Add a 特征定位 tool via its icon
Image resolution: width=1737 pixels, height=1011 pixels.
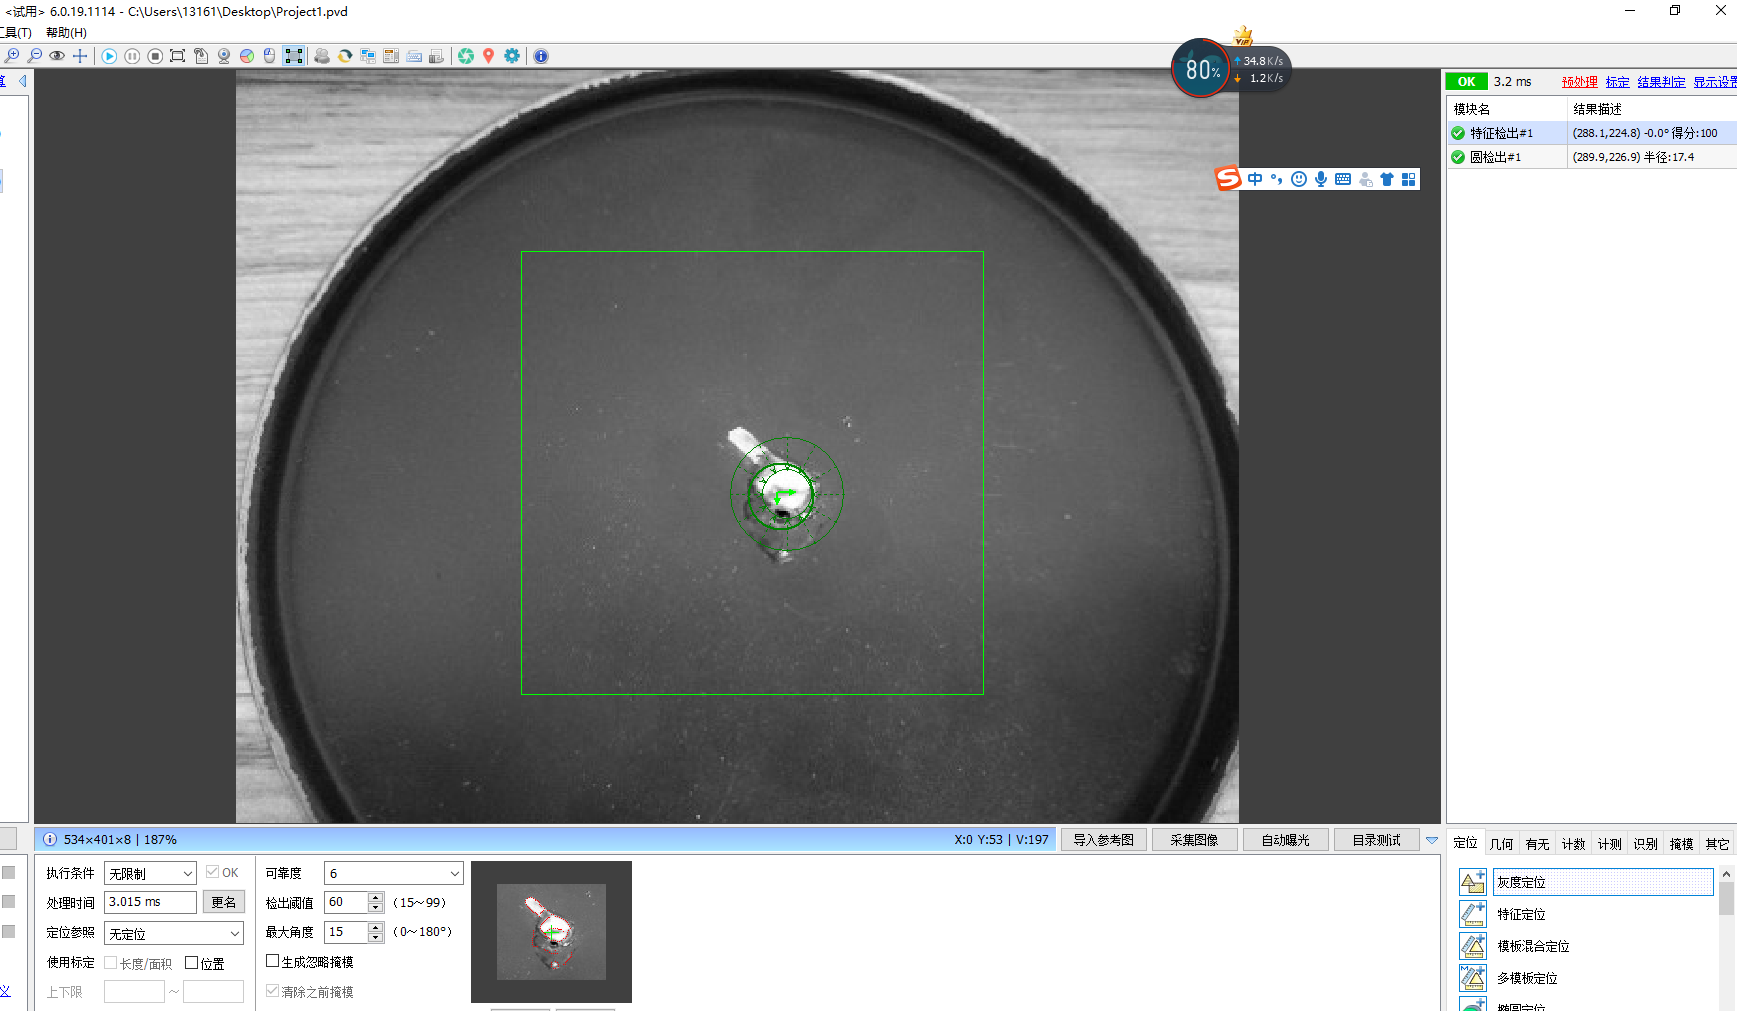(1473, 914)
